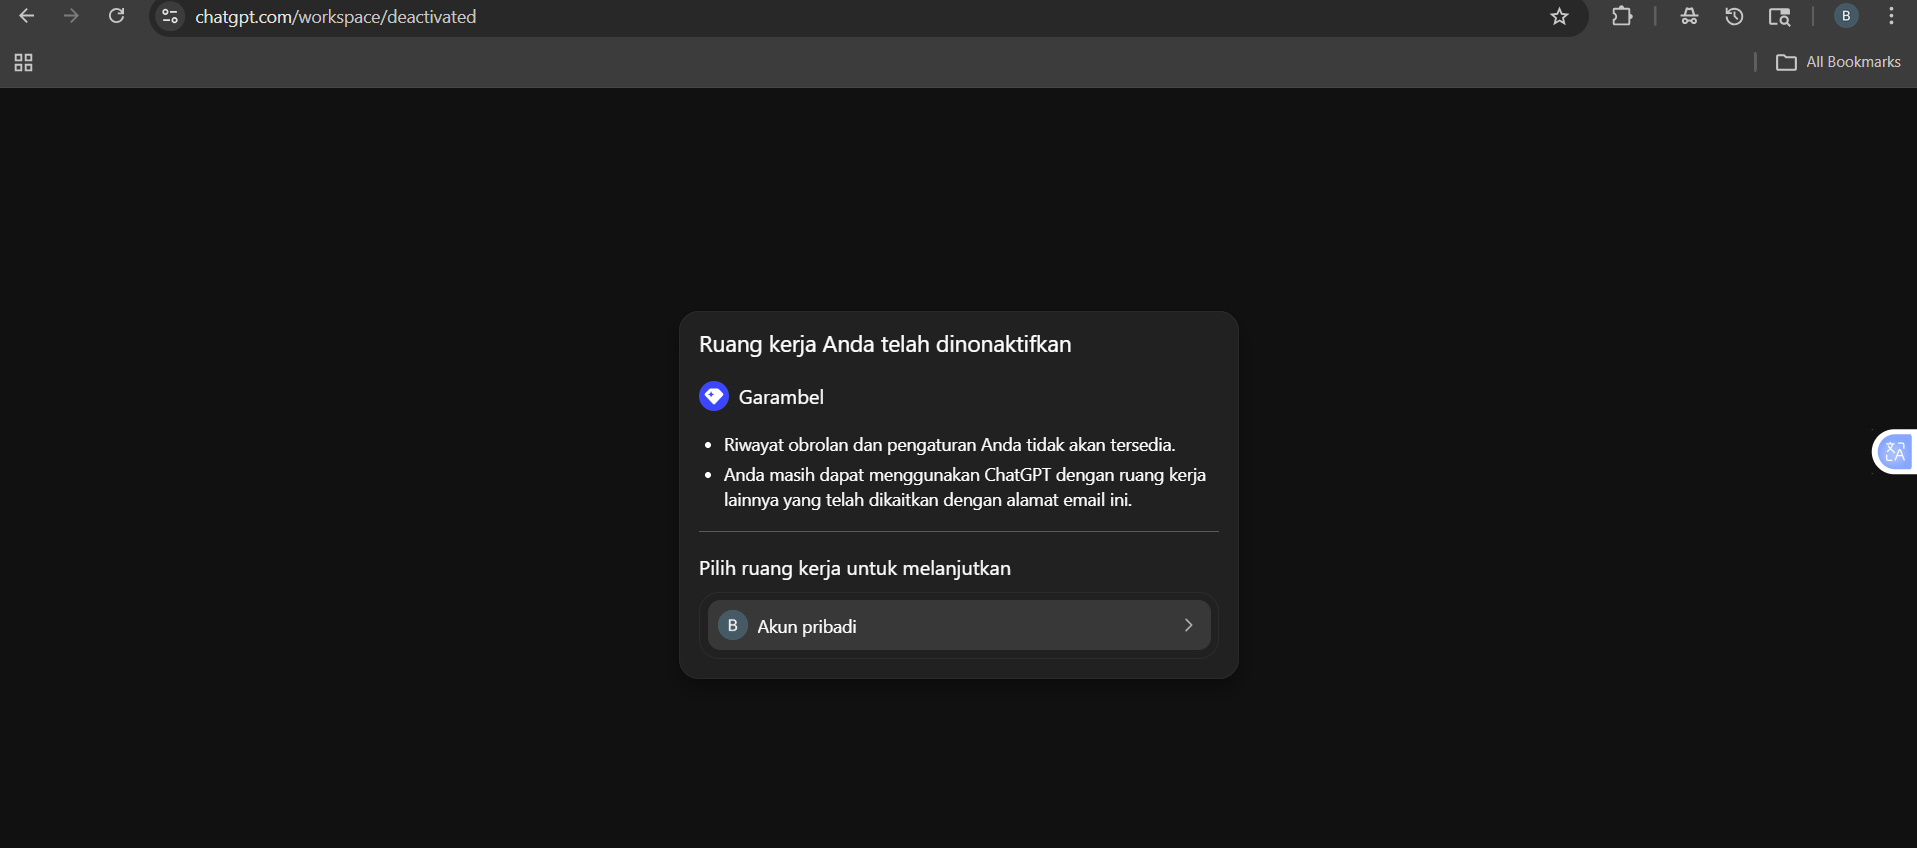Click the incognito hat-and-glasses toolbar icon

tap(1689, 16)
